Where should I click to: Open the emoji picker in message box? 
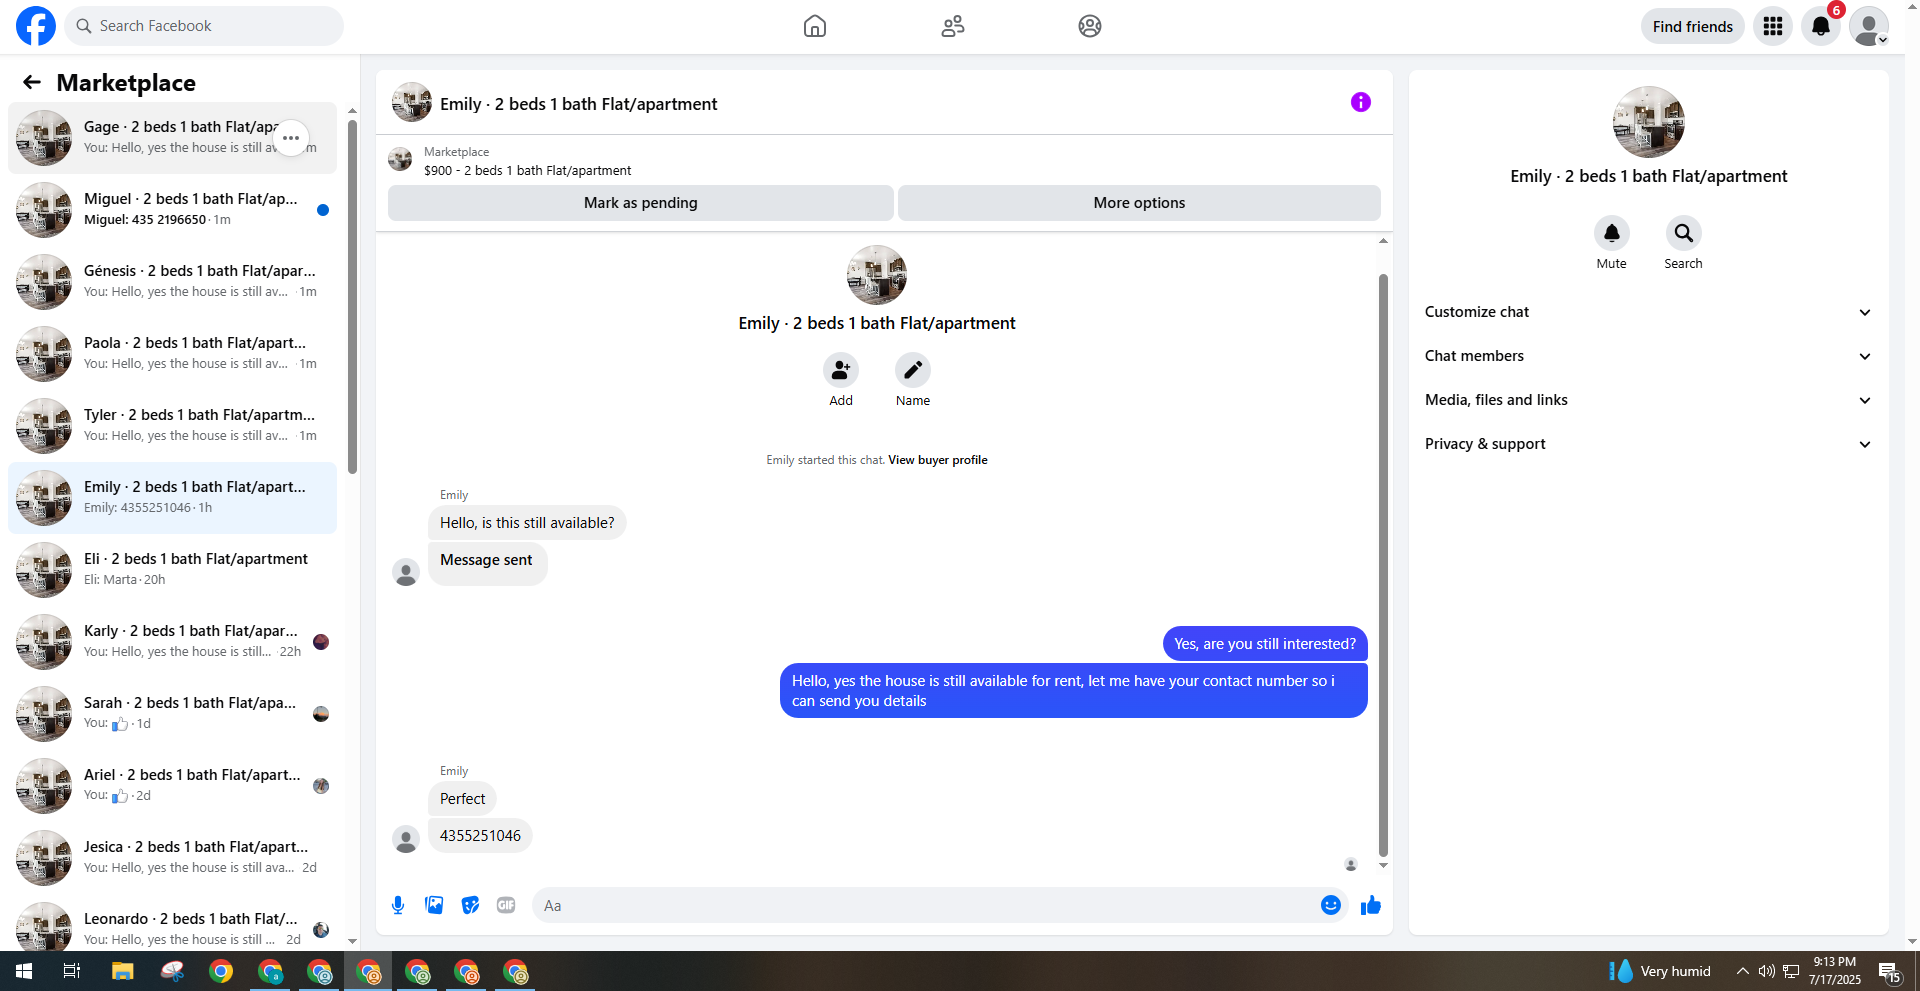pos(1331,905)
